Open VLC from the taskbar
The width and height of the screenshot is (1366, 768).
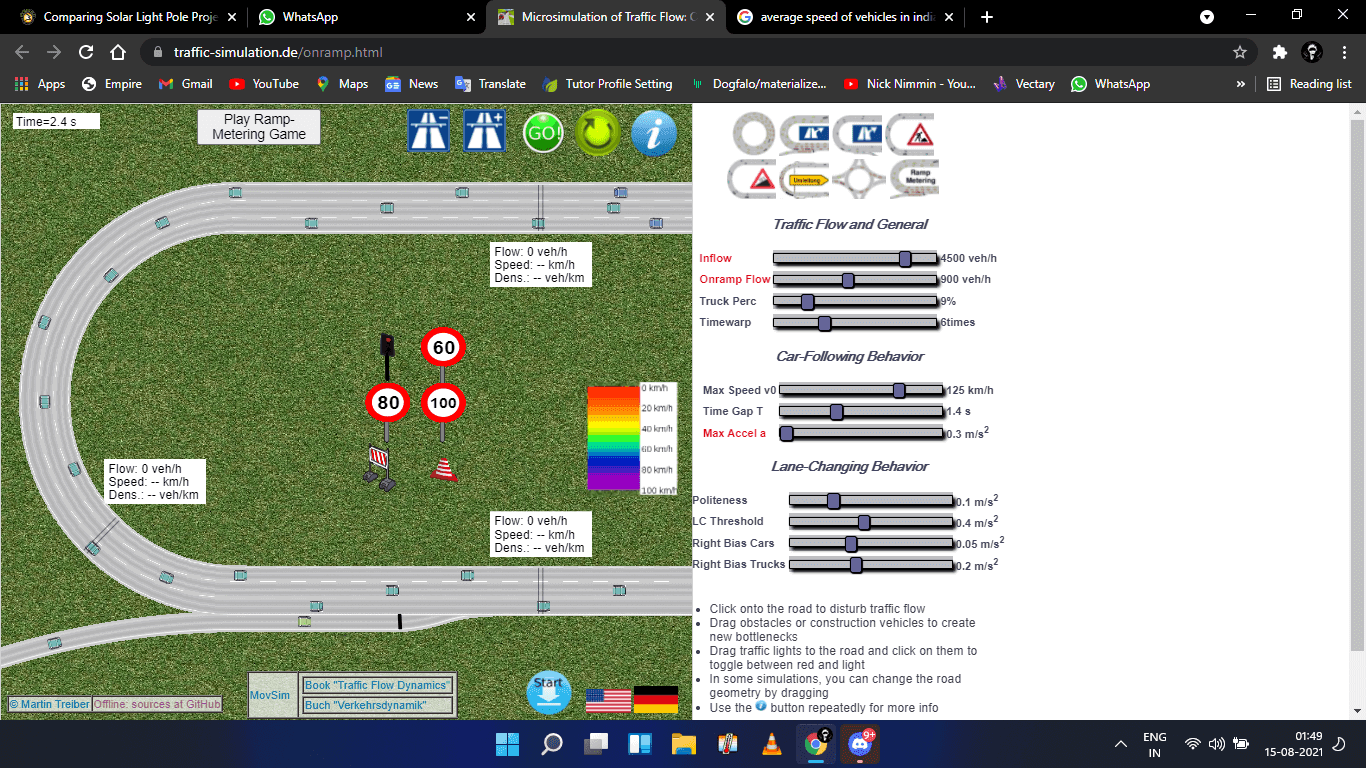[x=772, y=744]
